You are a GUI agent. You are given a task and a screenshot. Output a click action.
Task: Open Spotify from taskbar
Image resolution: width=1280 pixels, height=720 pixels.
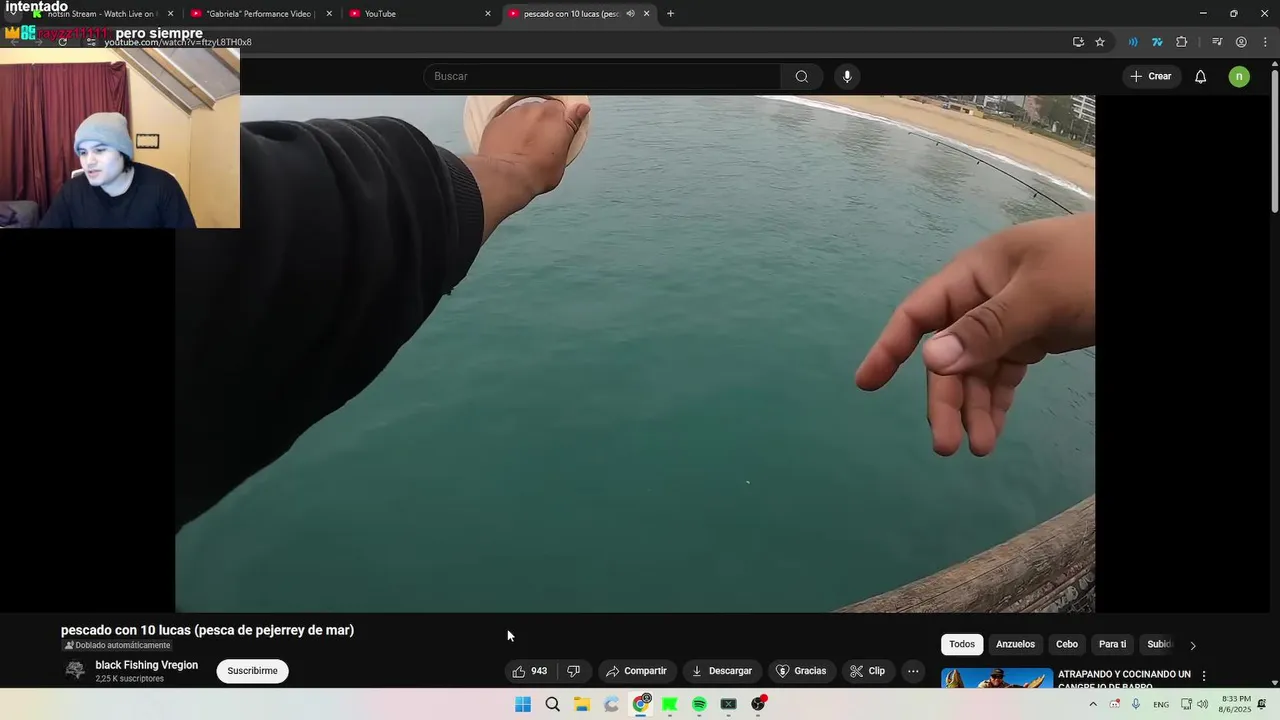tap(699, 704)
